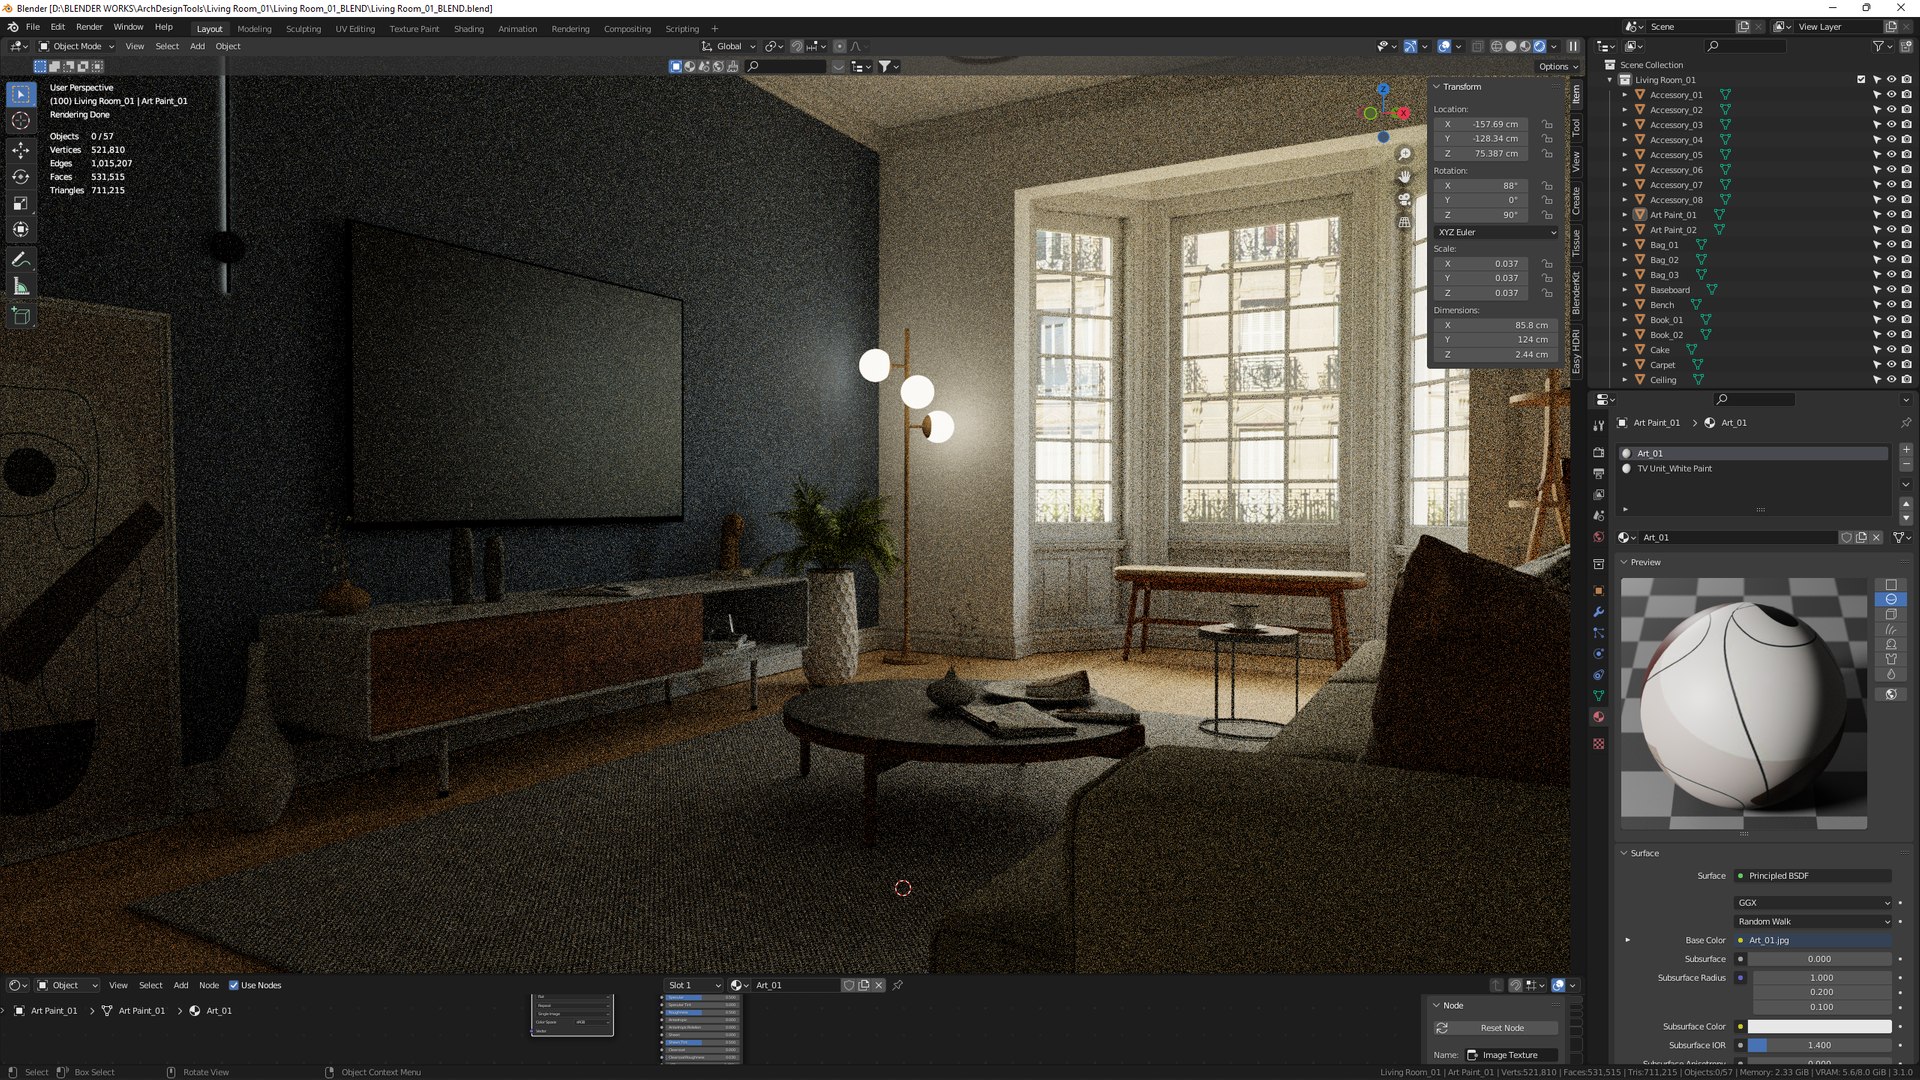
Task: Collapse the Transform panel
Action: pyautogui.click(x=1437, y=87)
